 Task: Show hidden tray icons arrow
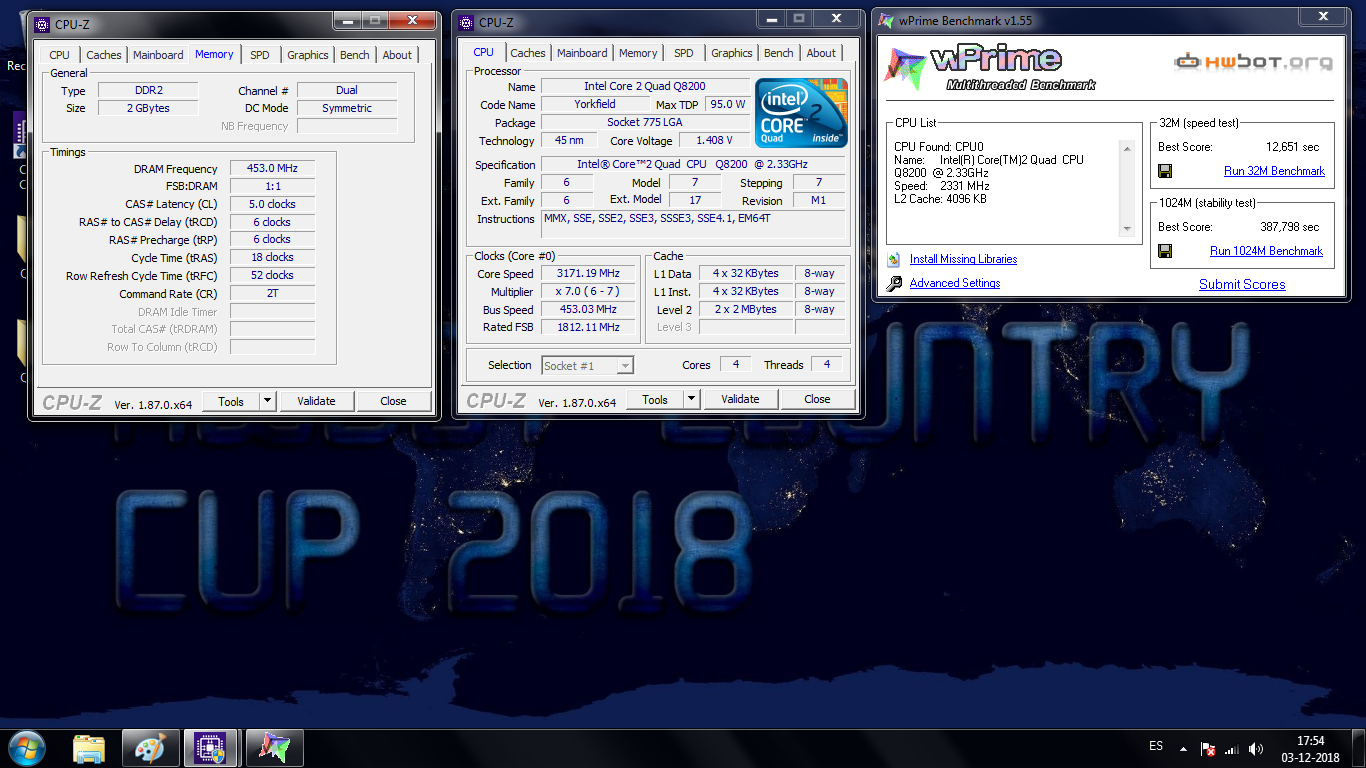click(1184, 748)
